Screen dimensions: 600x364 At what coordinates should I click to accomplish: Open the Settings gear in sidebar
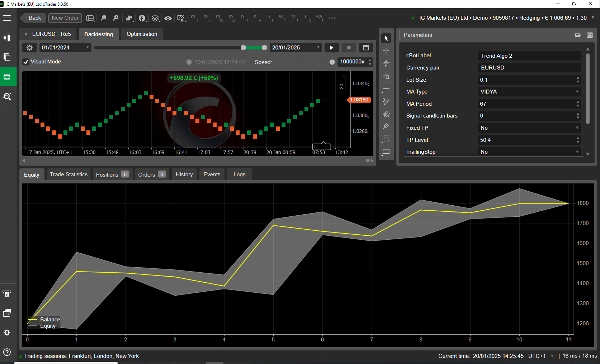click(7, 332)
